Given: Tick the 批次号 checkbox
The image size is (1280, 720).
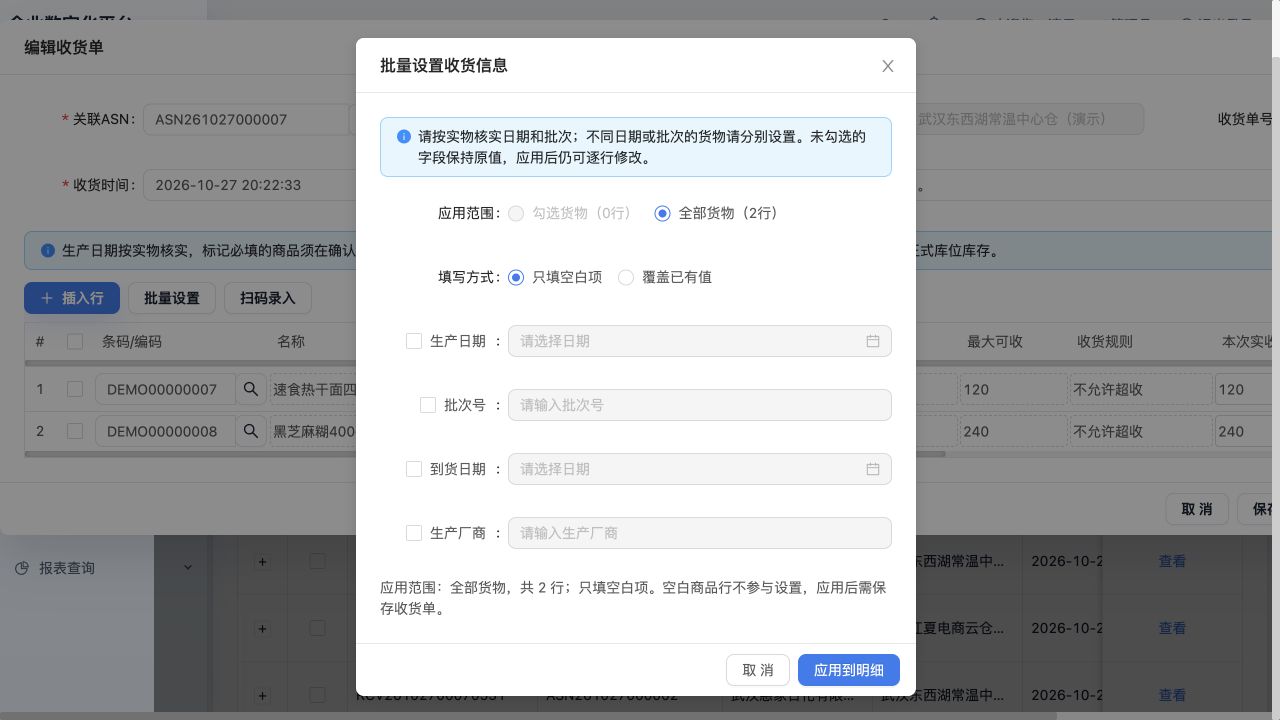Looking at the screenshot, I should [428, 405].
